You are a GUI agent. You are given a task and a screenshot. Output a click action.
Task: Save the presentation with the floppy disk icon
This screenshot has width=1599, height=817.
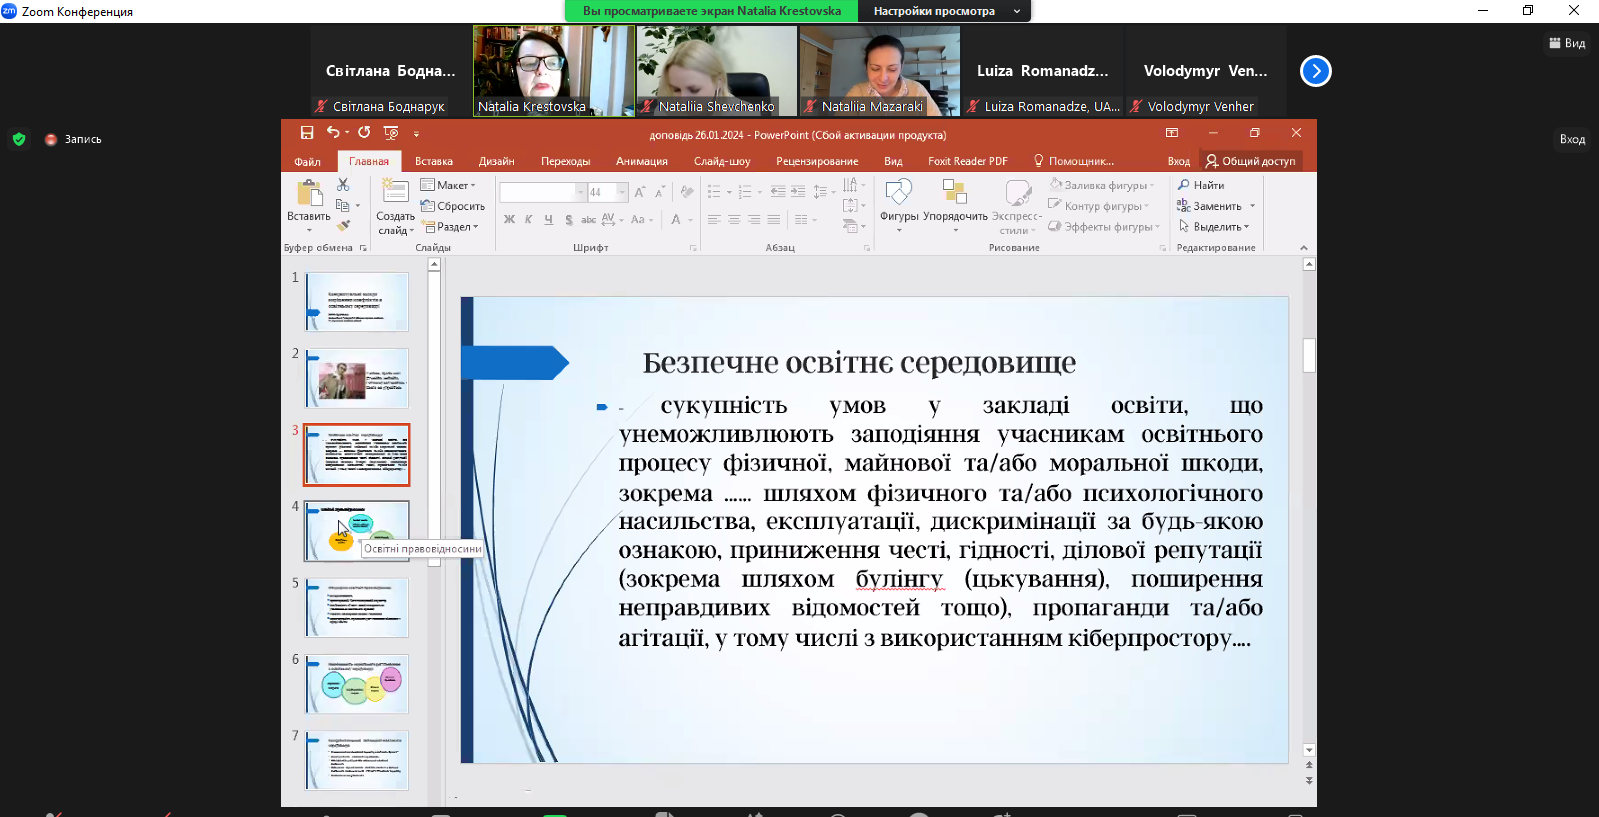pyautogui.click(x=307, y=133)
